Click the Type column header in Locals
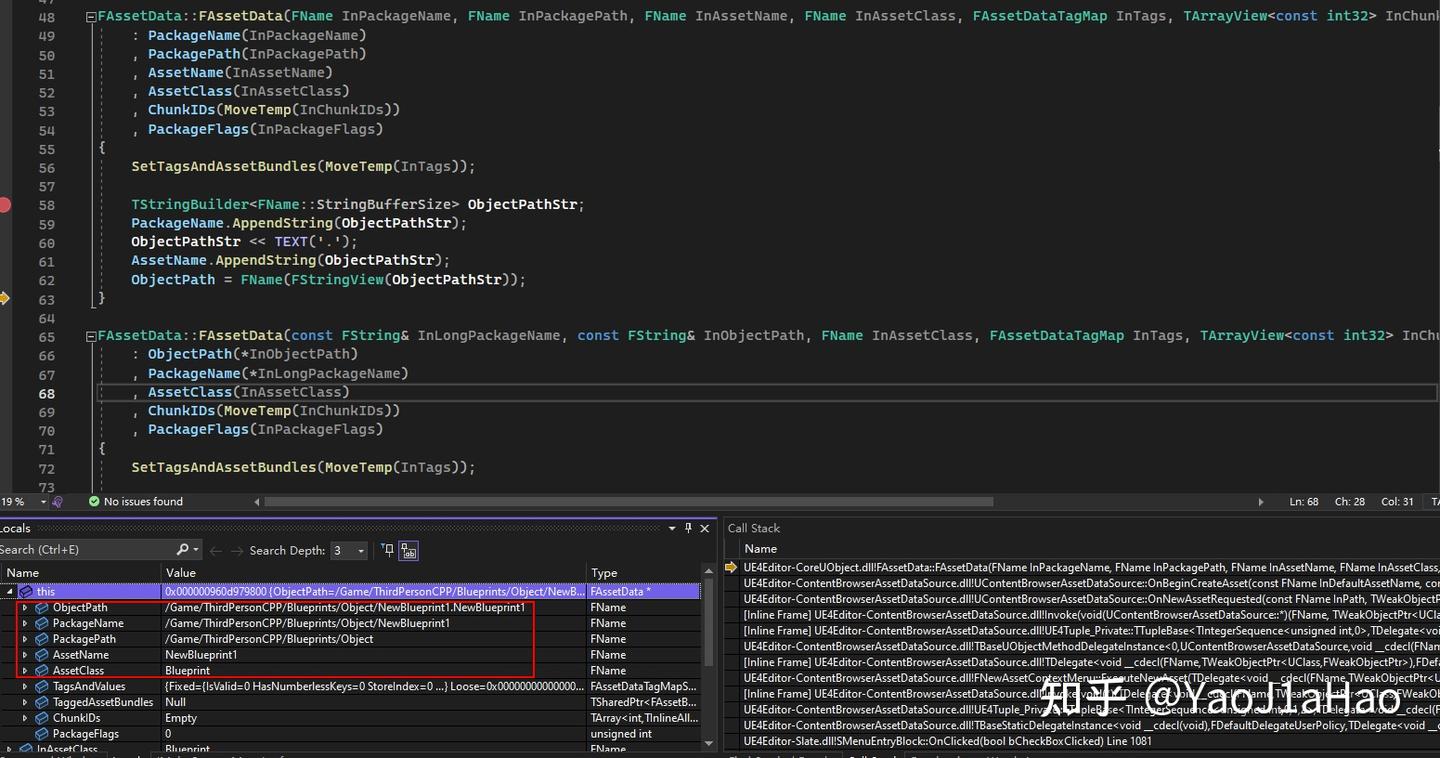Screen dimensions: 1440x758 tap(644, 573)
